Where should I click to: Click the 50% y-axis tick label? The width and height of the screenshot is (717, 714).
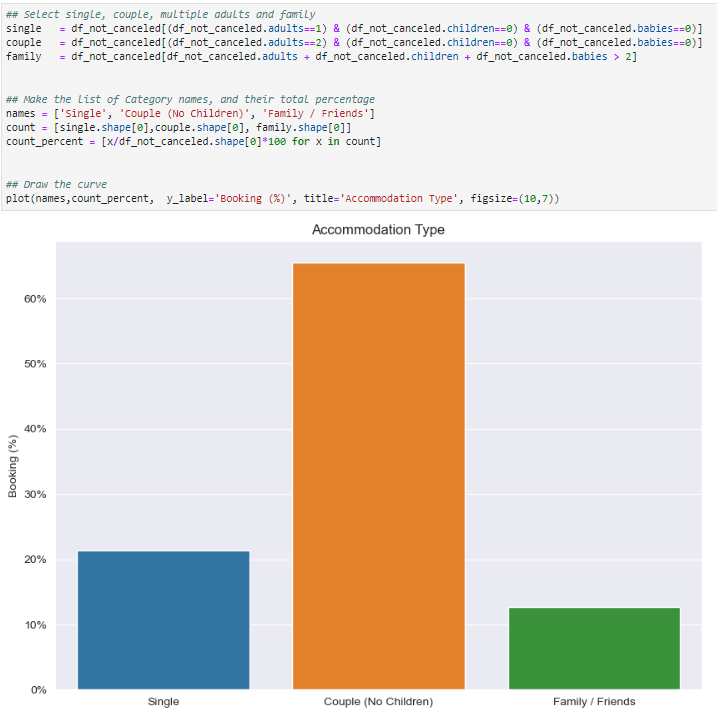pos(34,364)
